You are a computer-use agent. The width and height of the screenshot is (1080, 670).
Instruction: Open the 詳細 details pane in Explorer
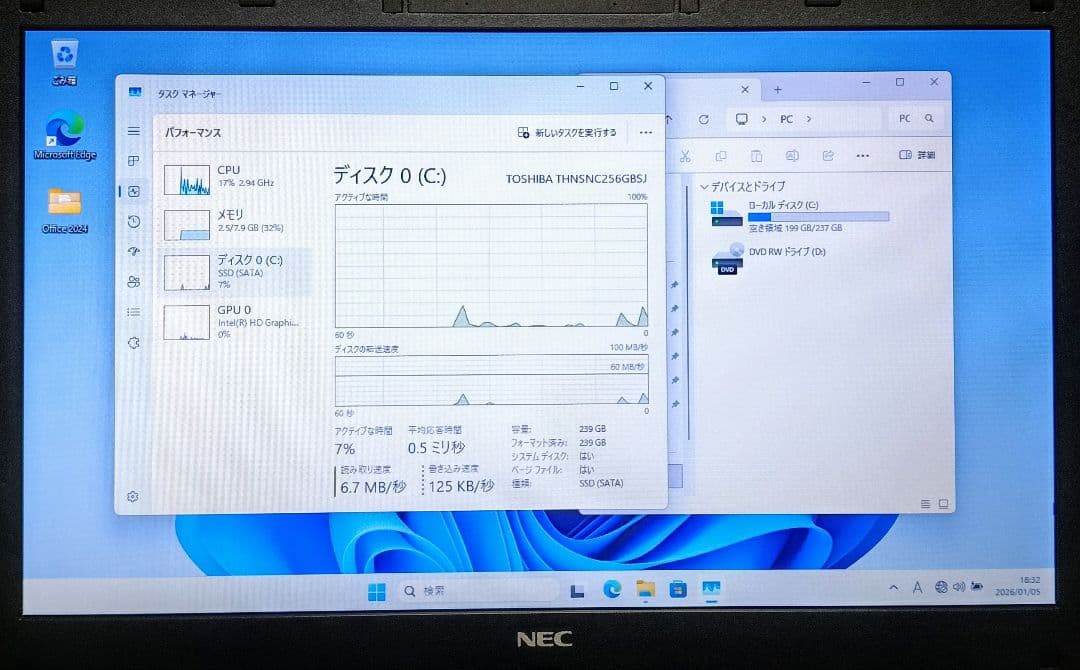(917, 156)
